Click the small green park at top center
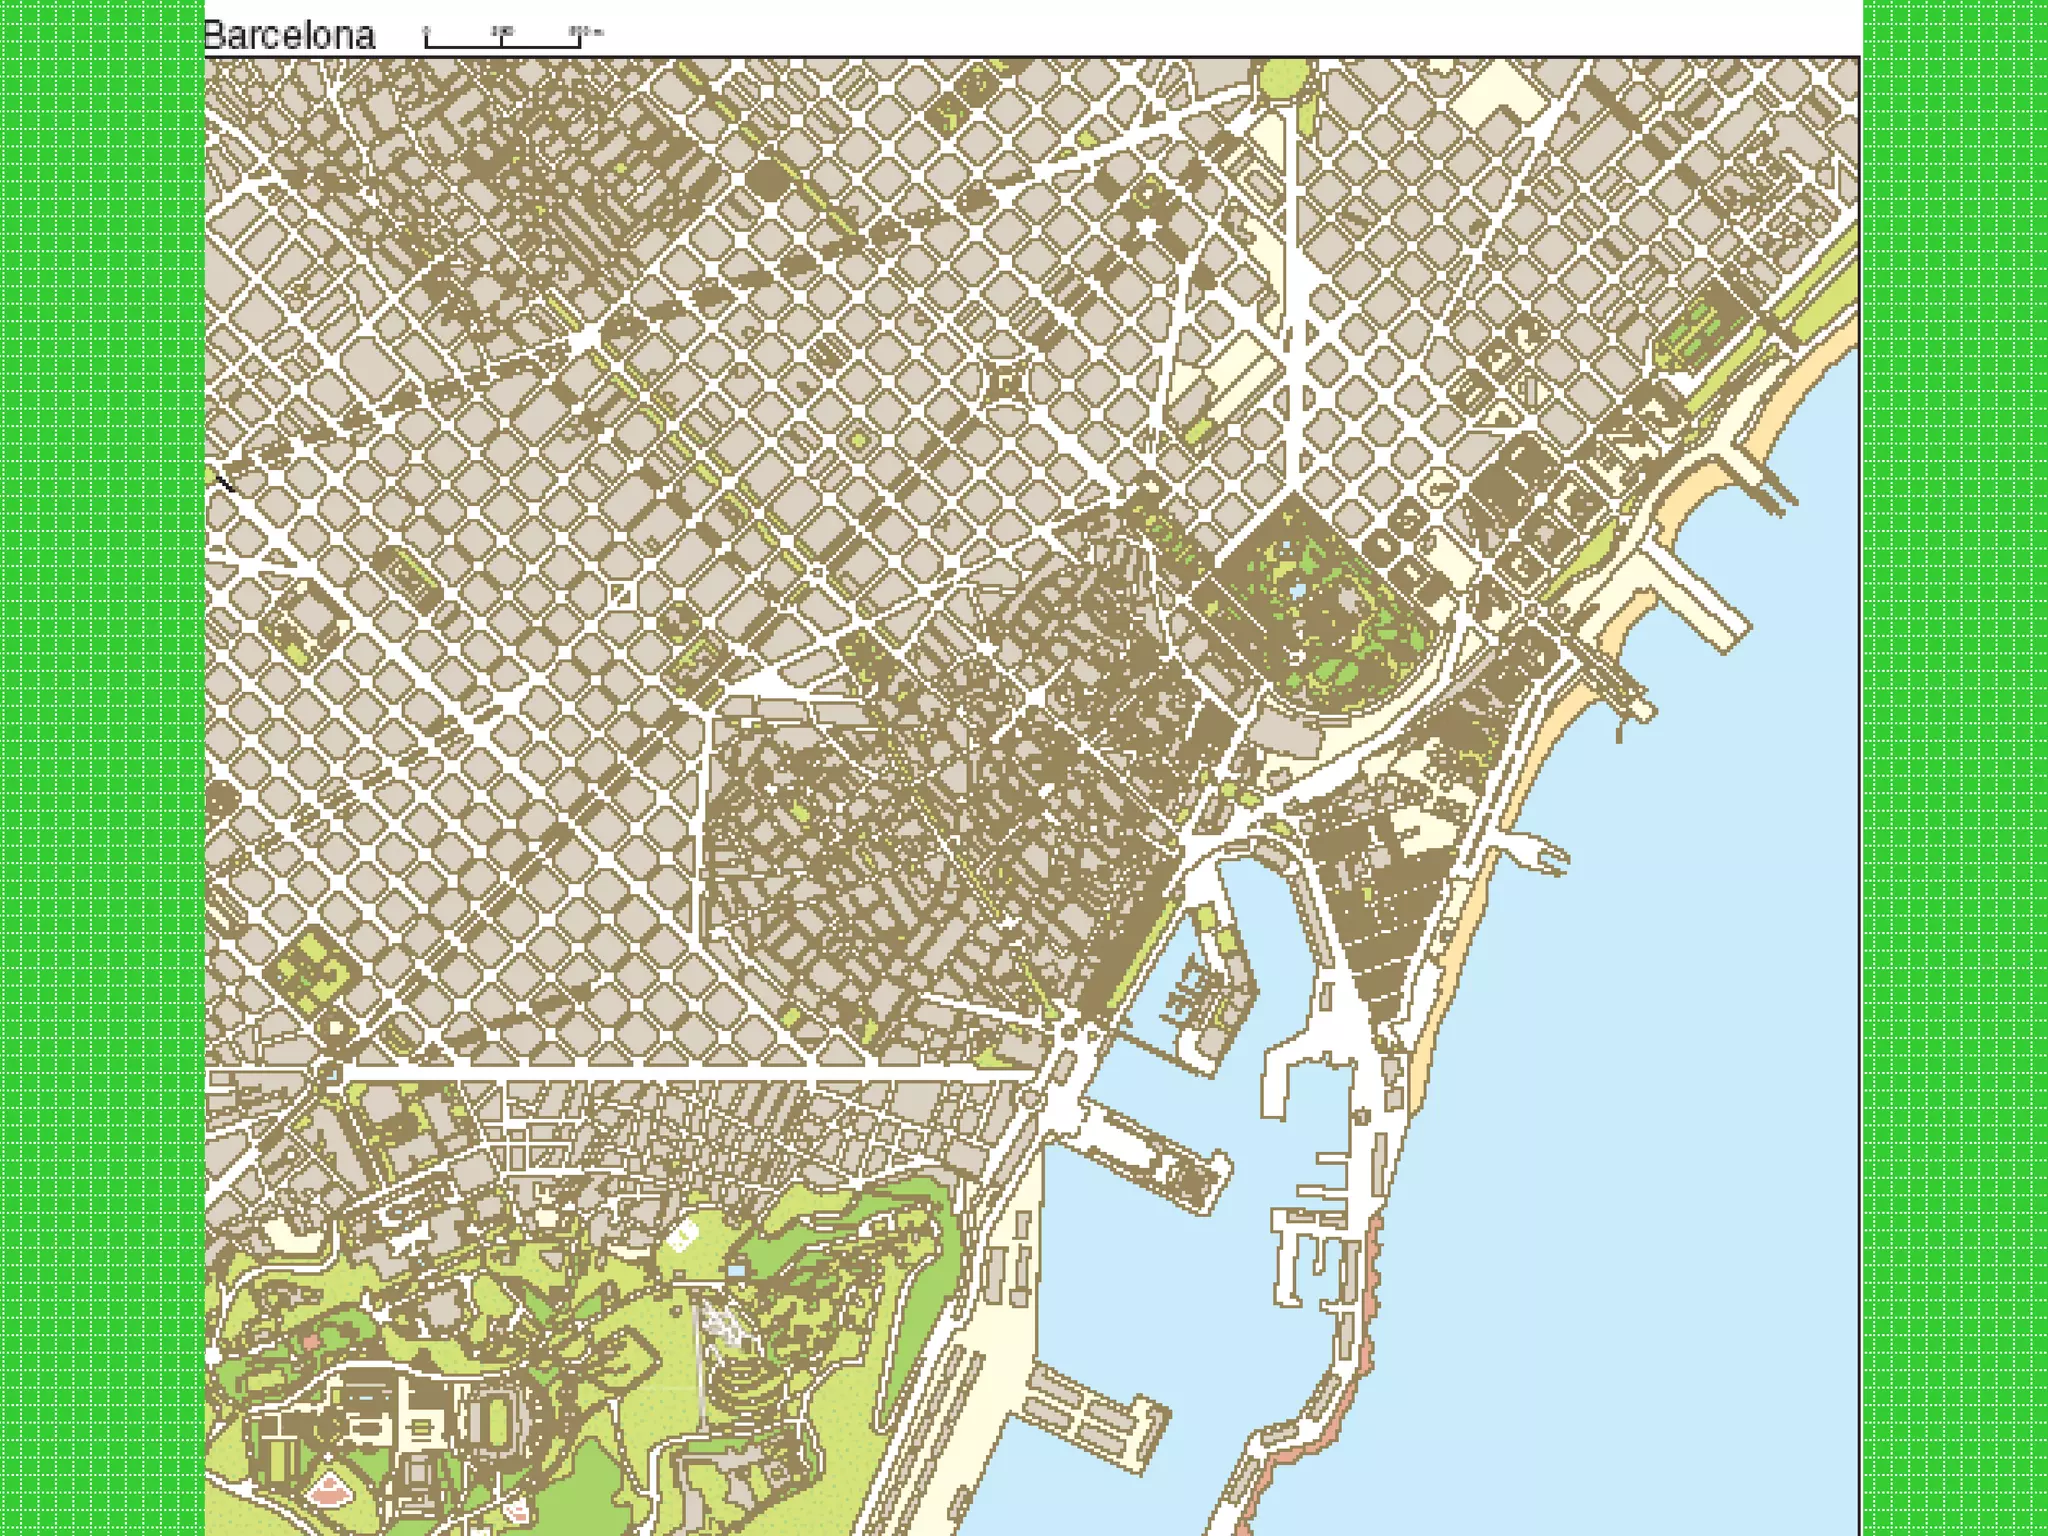The width and height of the screenshot is (2048, 1536). 1284,77
